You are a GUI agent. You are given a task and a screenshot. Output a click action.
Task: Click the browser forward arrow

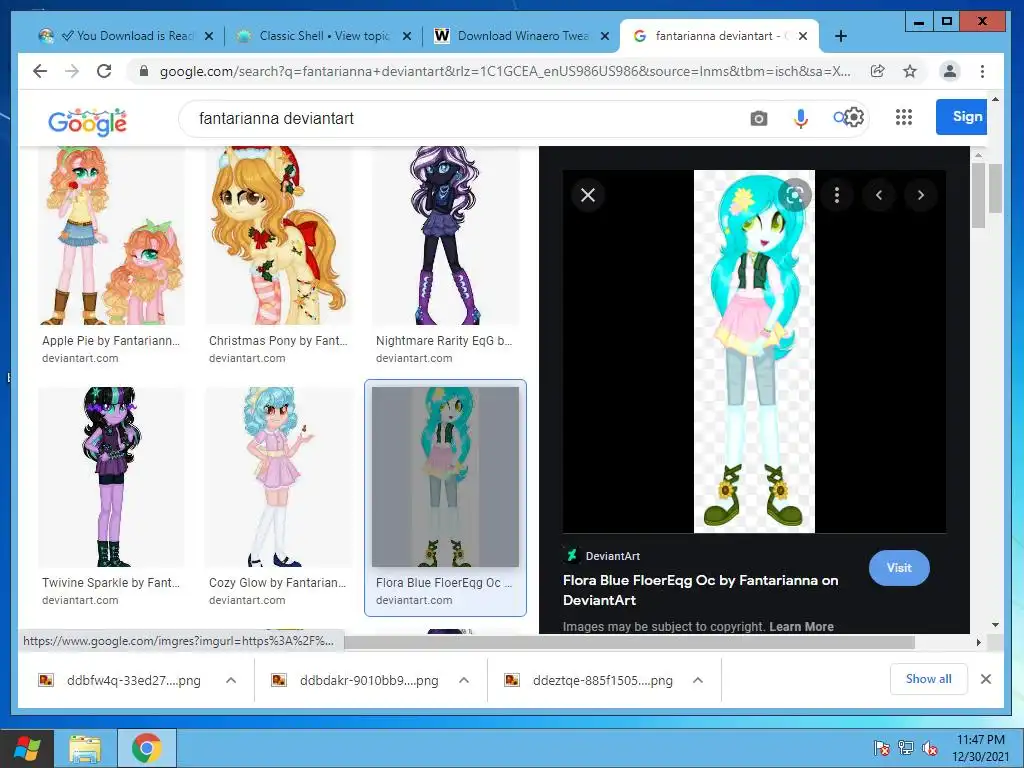(72, 71)
